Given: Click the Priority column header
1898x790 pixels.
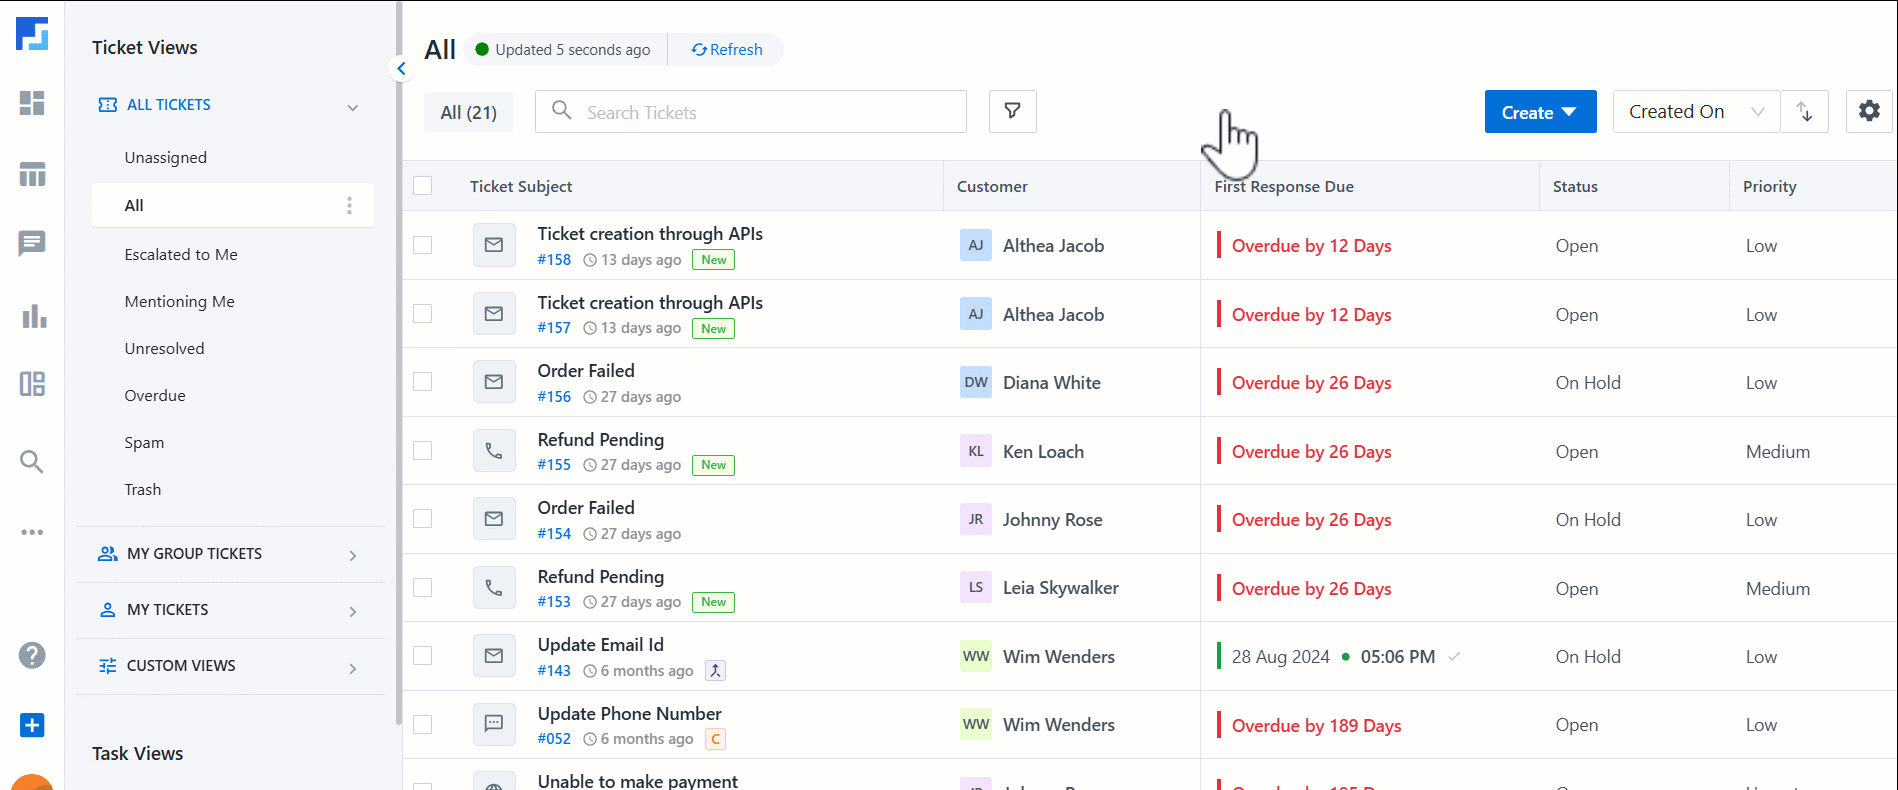Looking at the screenshot, I should (1769, 186).
